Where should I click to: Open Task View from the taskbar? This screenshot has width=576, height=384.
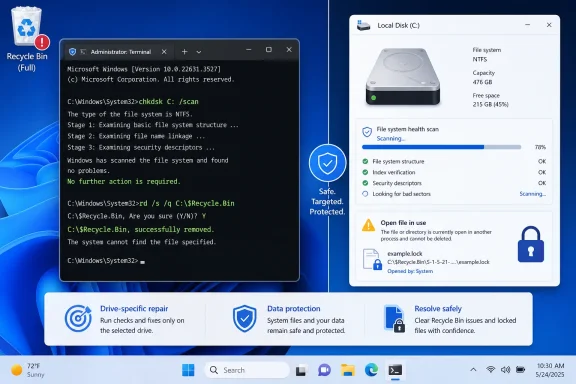(x=301, y=370)
